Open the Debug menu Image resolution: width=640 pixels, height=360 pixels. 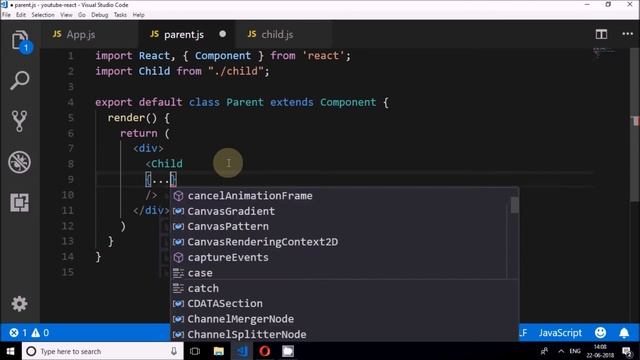coord(99,15)
